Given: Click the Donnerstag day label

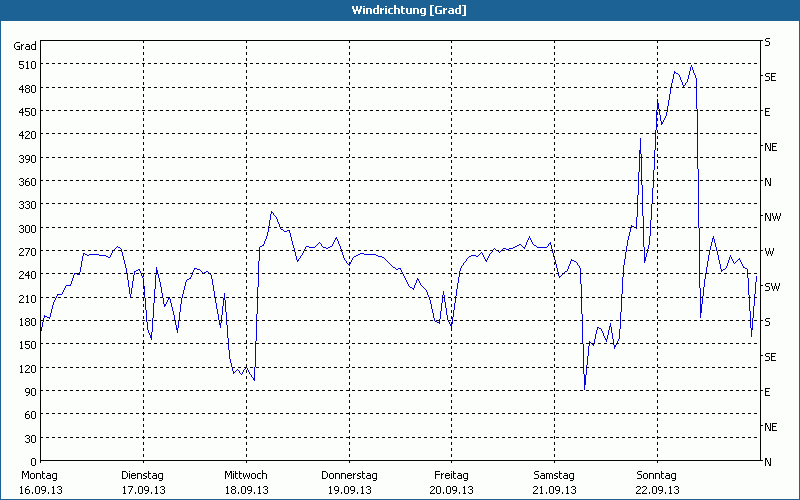Looking at the screenshot, I should coord(349,476).
